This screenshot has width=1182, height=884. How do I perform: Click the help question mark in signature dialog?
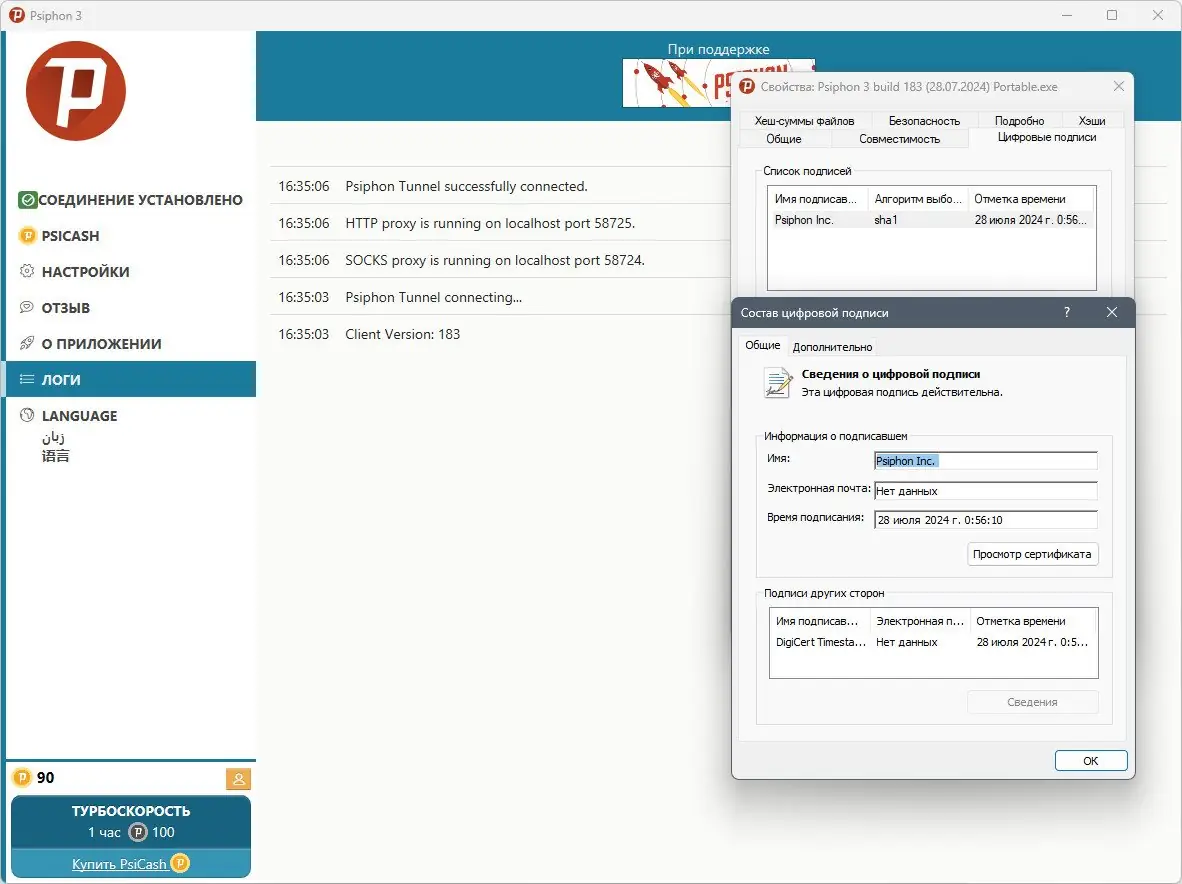[1067, 312]
